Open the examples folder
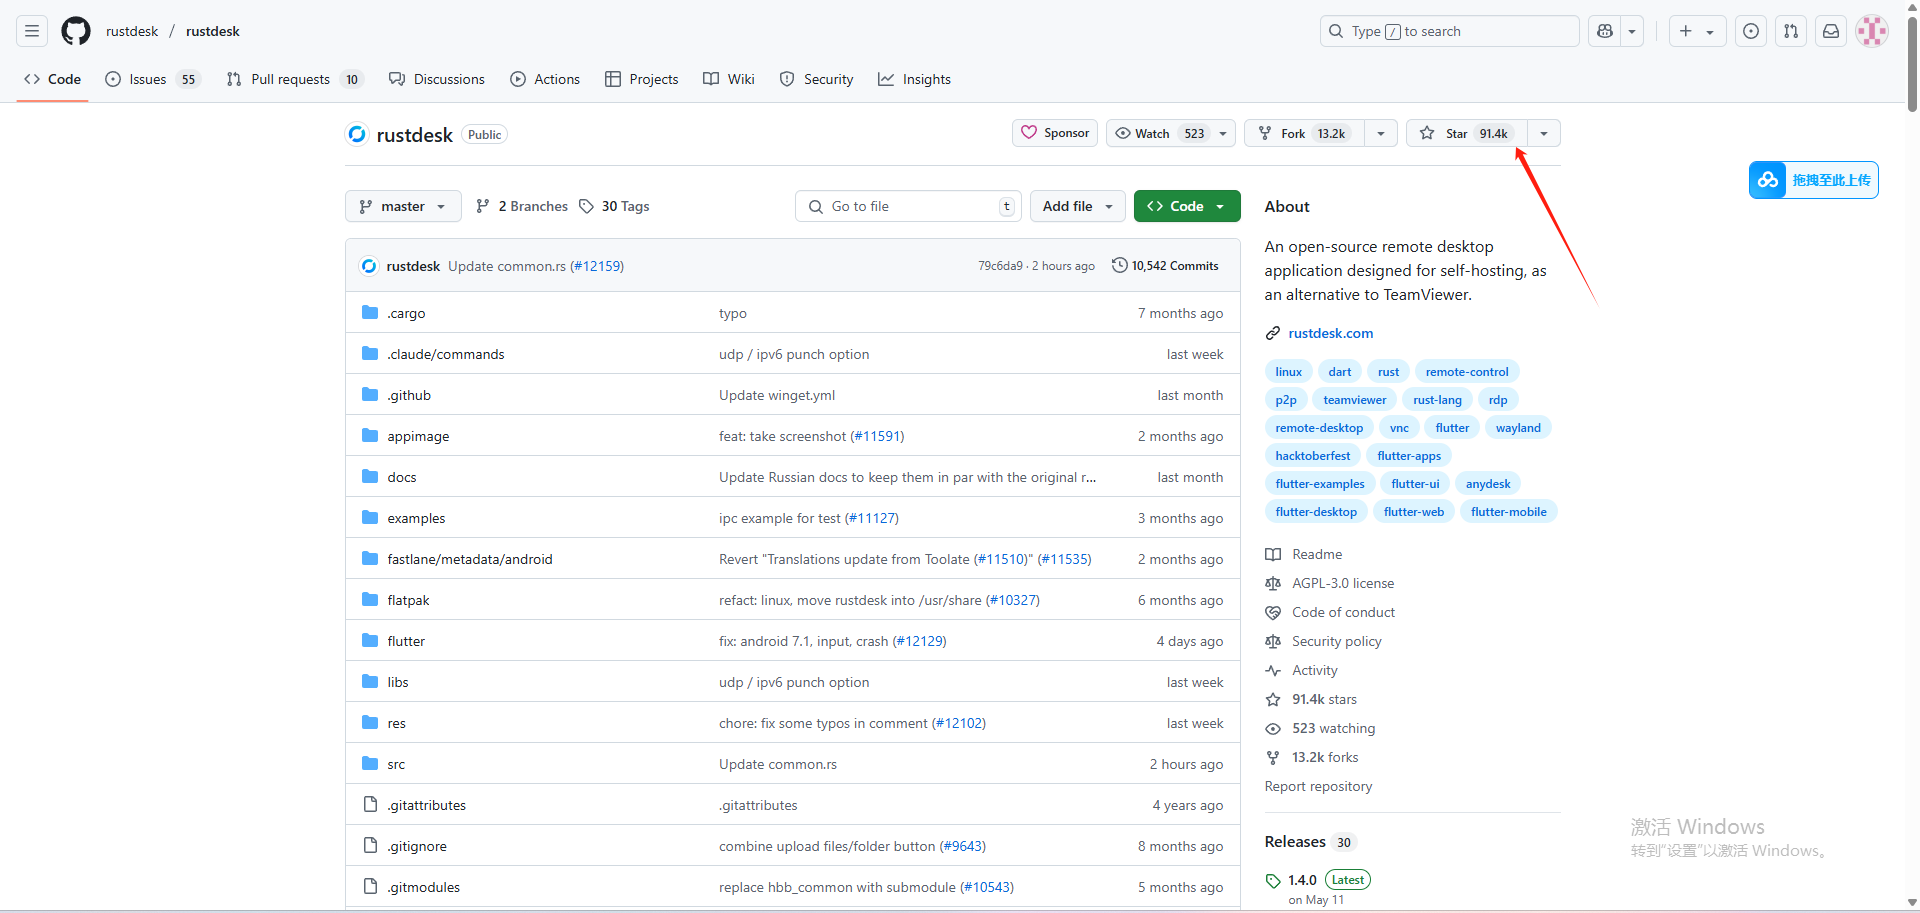Viewport: 1920px width, 913px height. 416,518
